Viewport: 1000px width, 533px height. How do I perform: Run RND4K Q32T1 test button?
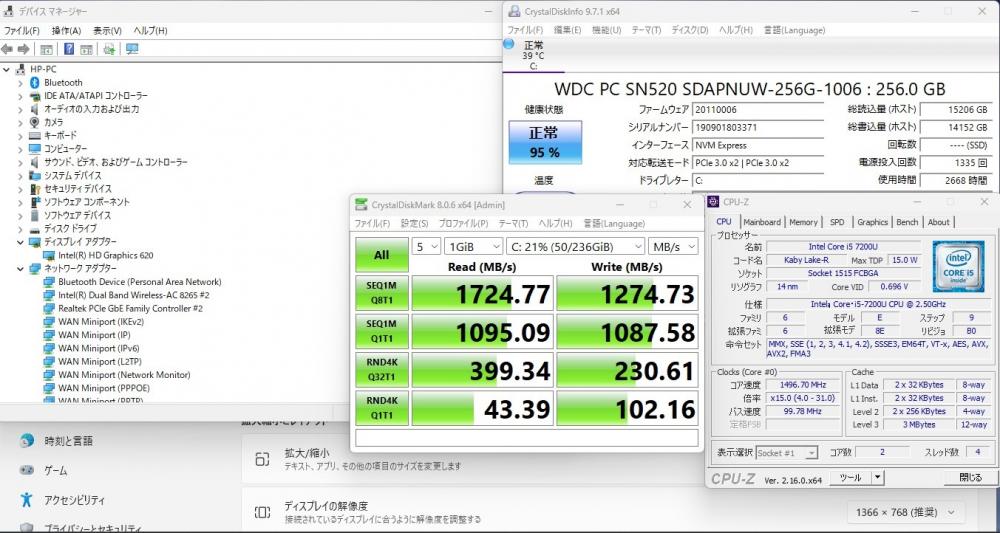[x=381, y=370]
